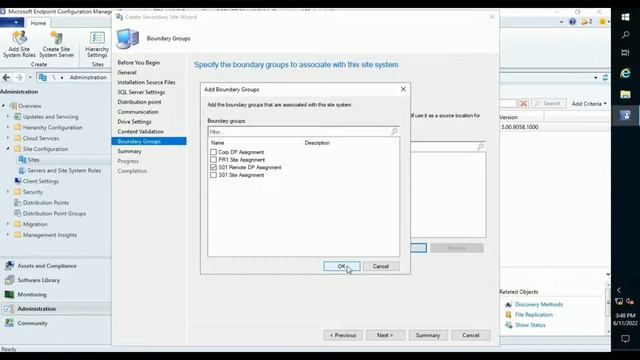This screenshot has height=360, width=640.
Task: Click search icon in wizard boundary list
Action: (x=480, y=147)
